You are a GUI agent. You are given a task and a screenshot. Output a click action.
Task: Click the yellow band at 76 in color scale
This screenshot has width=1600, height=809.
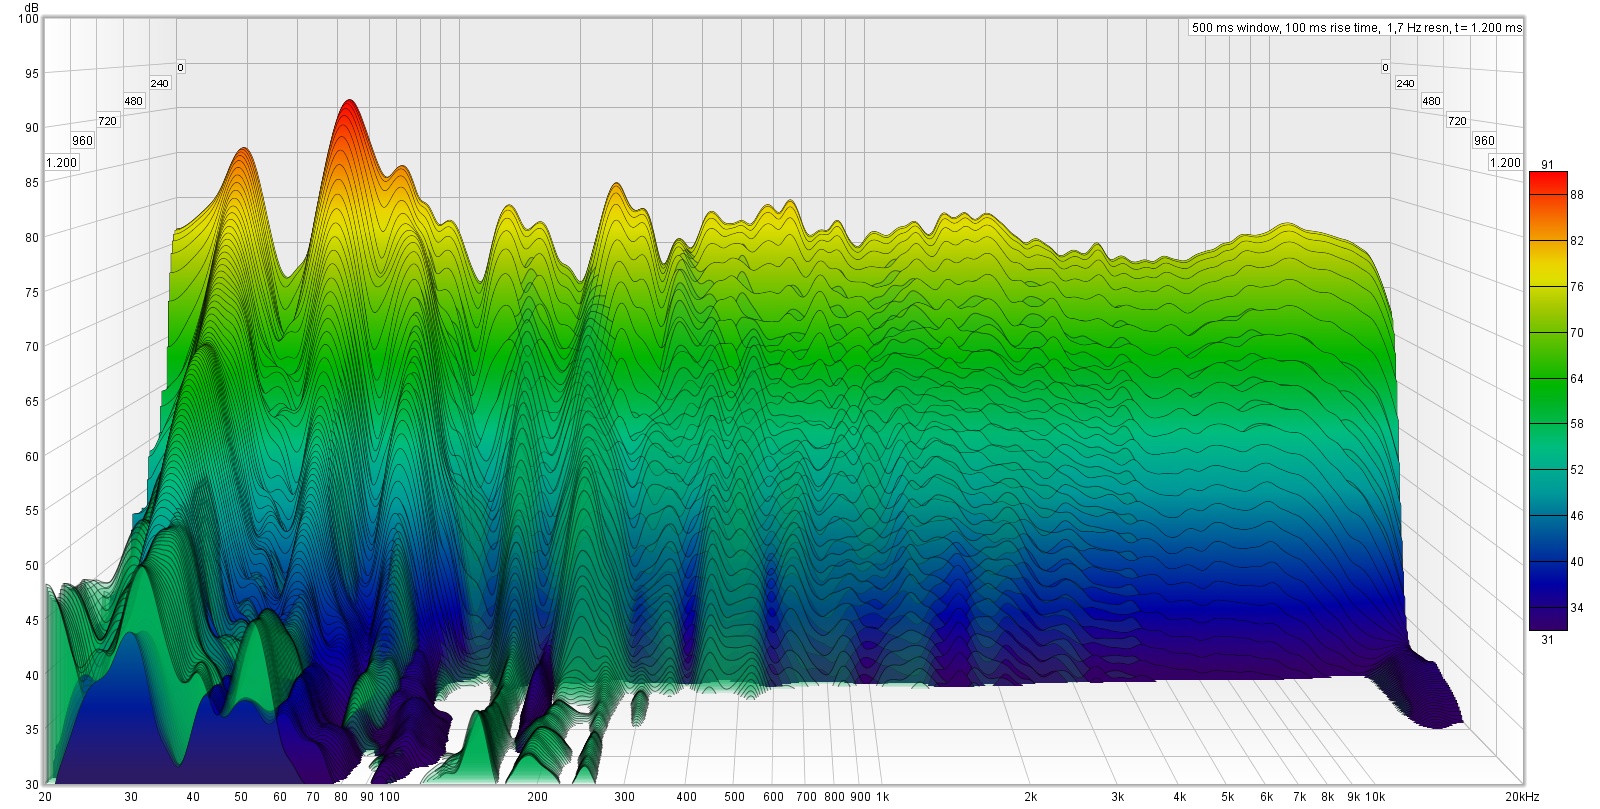coord(1547,286)
